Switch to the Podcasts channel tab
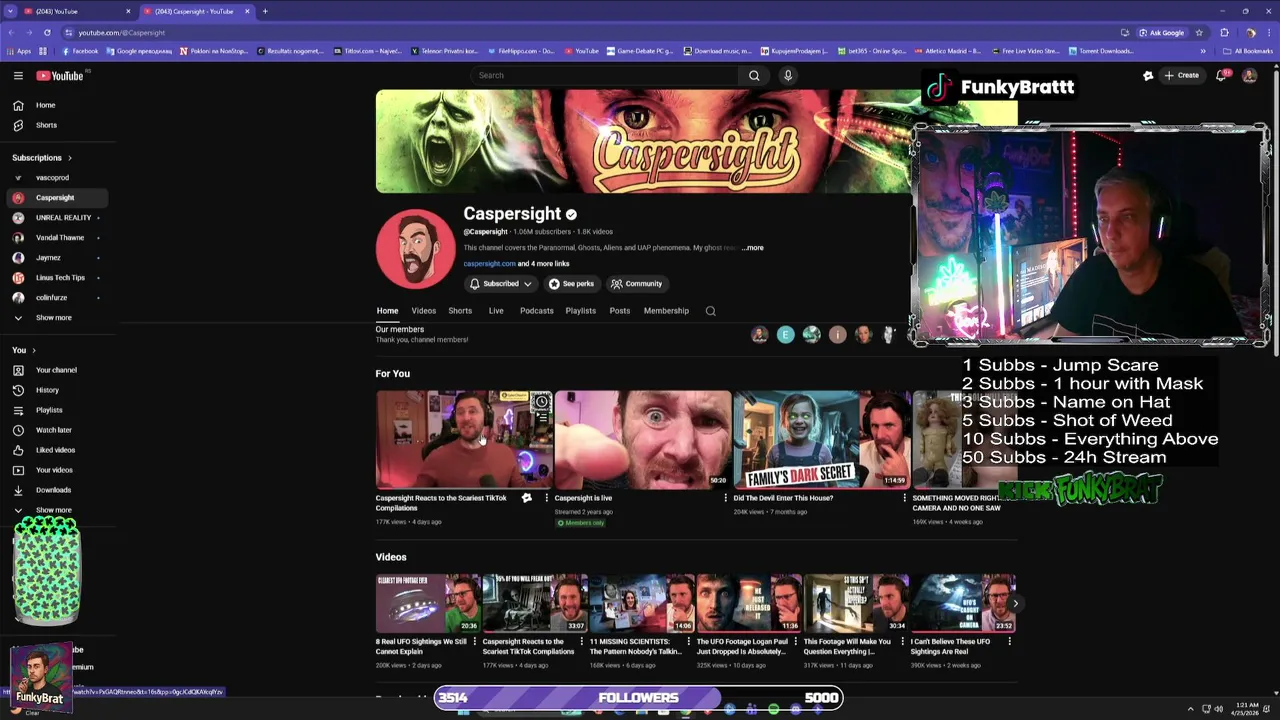The height and width of the screenshot is (720, 1280). pos(537,311)
